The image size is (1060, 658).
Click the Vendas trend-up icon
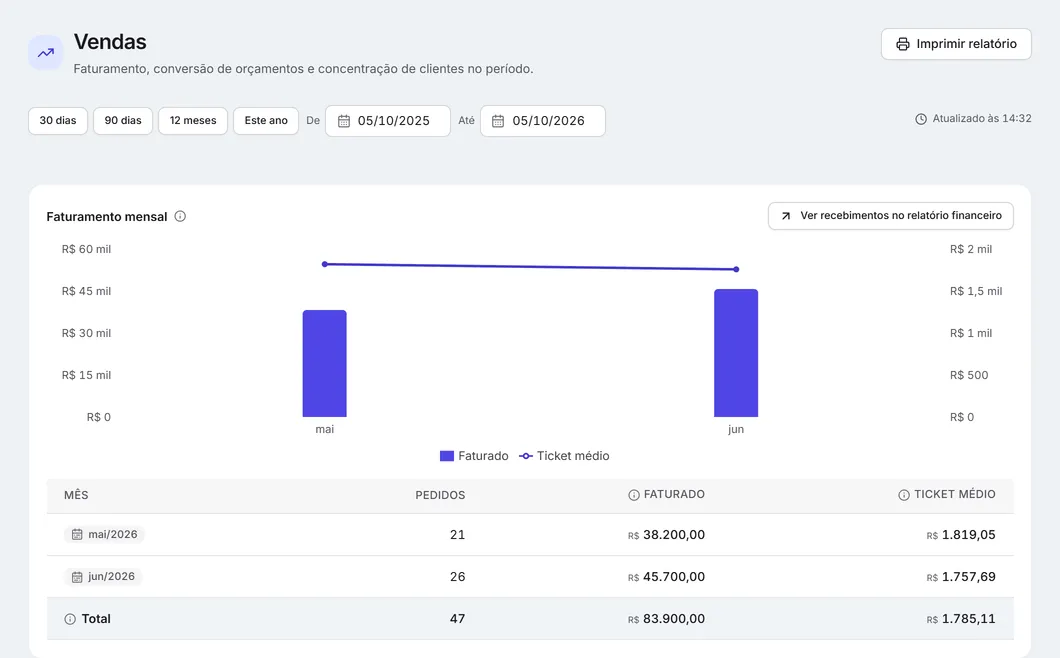[45, 53]
